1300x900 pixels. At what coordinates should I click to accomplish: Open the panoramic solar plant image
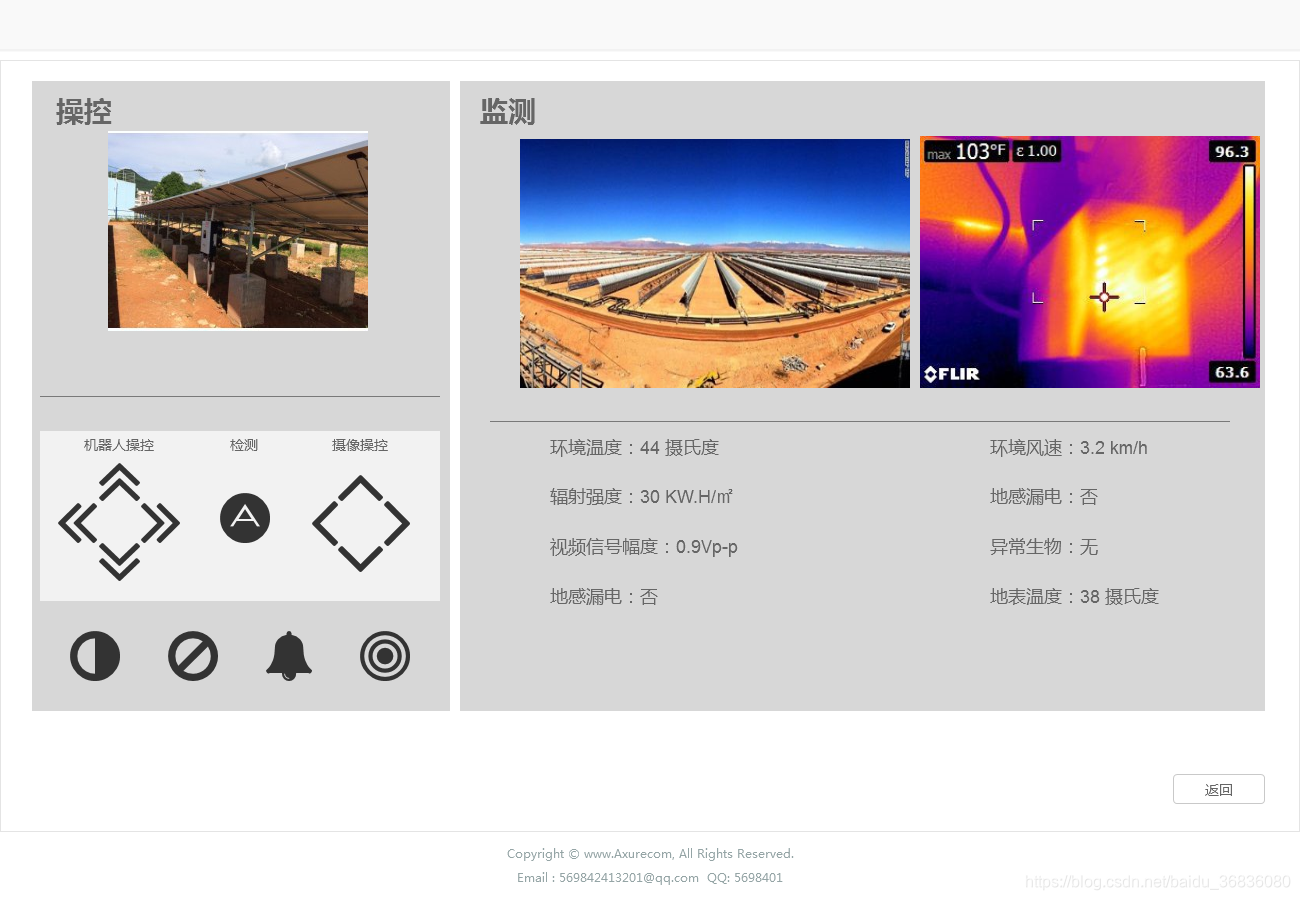pyautogui.click(x=715, y=263)
